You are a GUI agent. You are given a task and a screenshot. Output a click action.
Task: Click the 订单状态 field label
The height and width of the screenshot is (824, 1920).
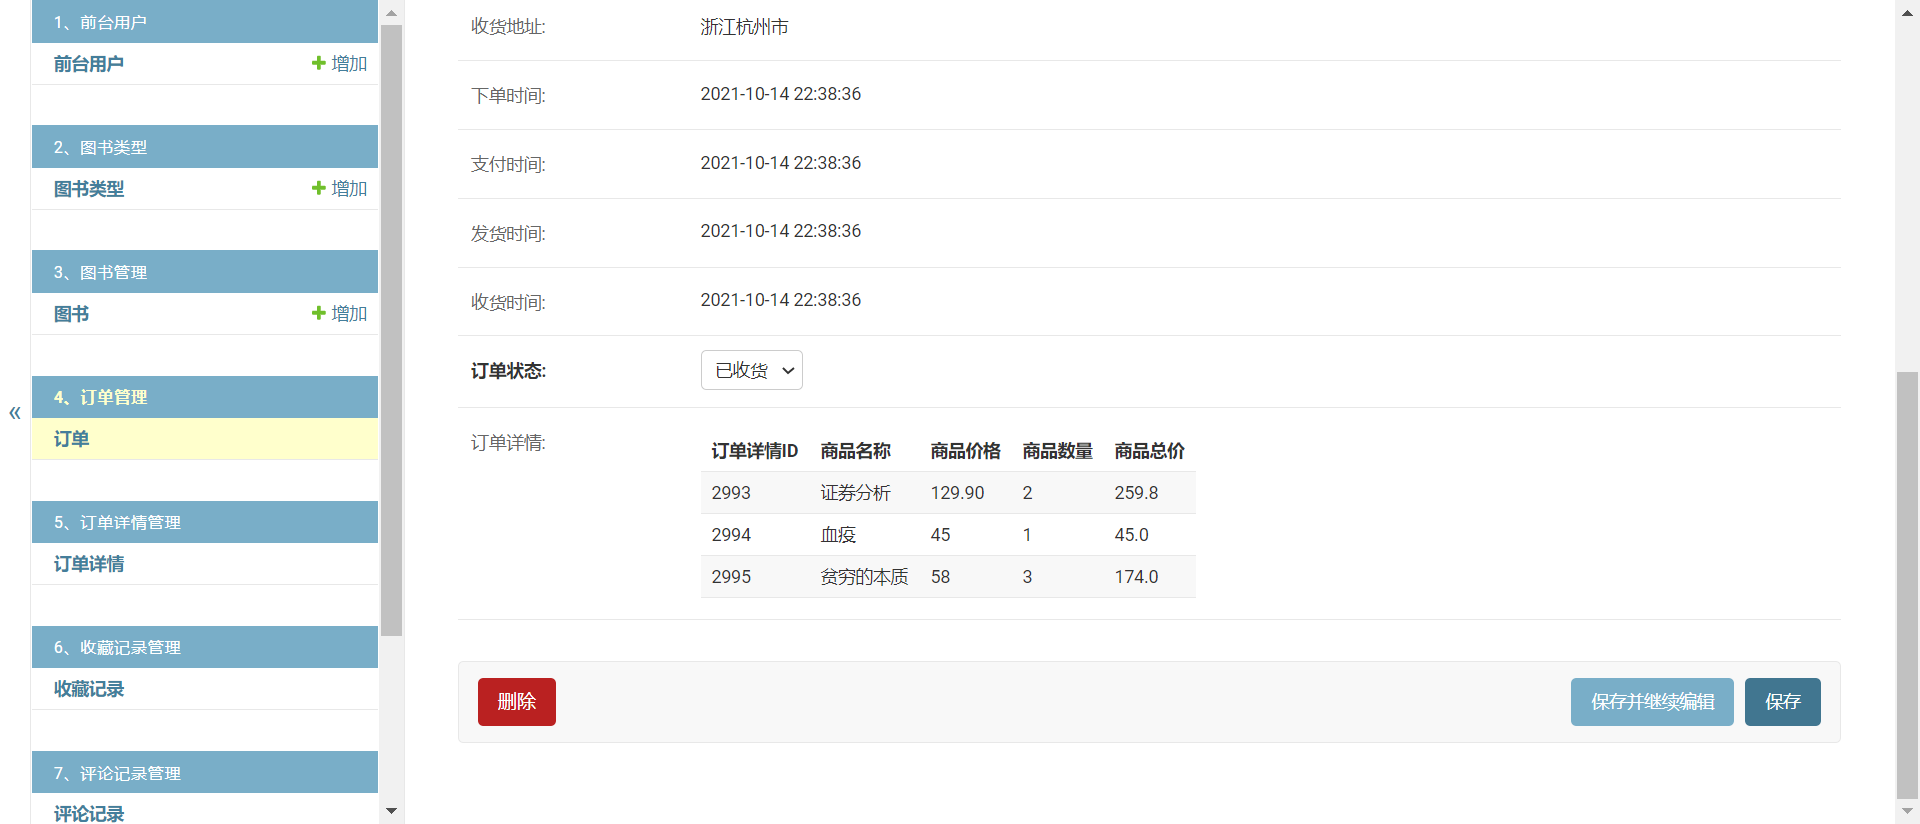509,371
